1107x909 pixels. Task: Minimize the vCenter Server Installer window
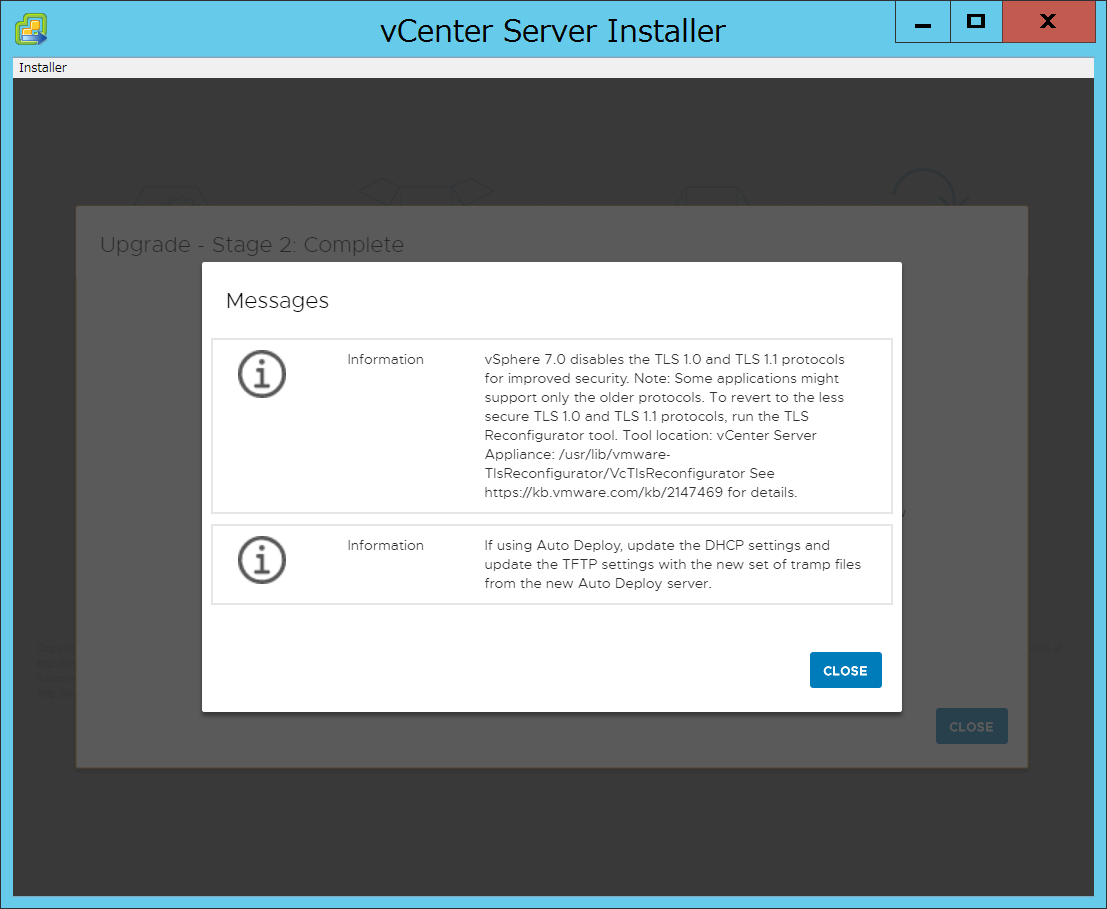[922, 22]
